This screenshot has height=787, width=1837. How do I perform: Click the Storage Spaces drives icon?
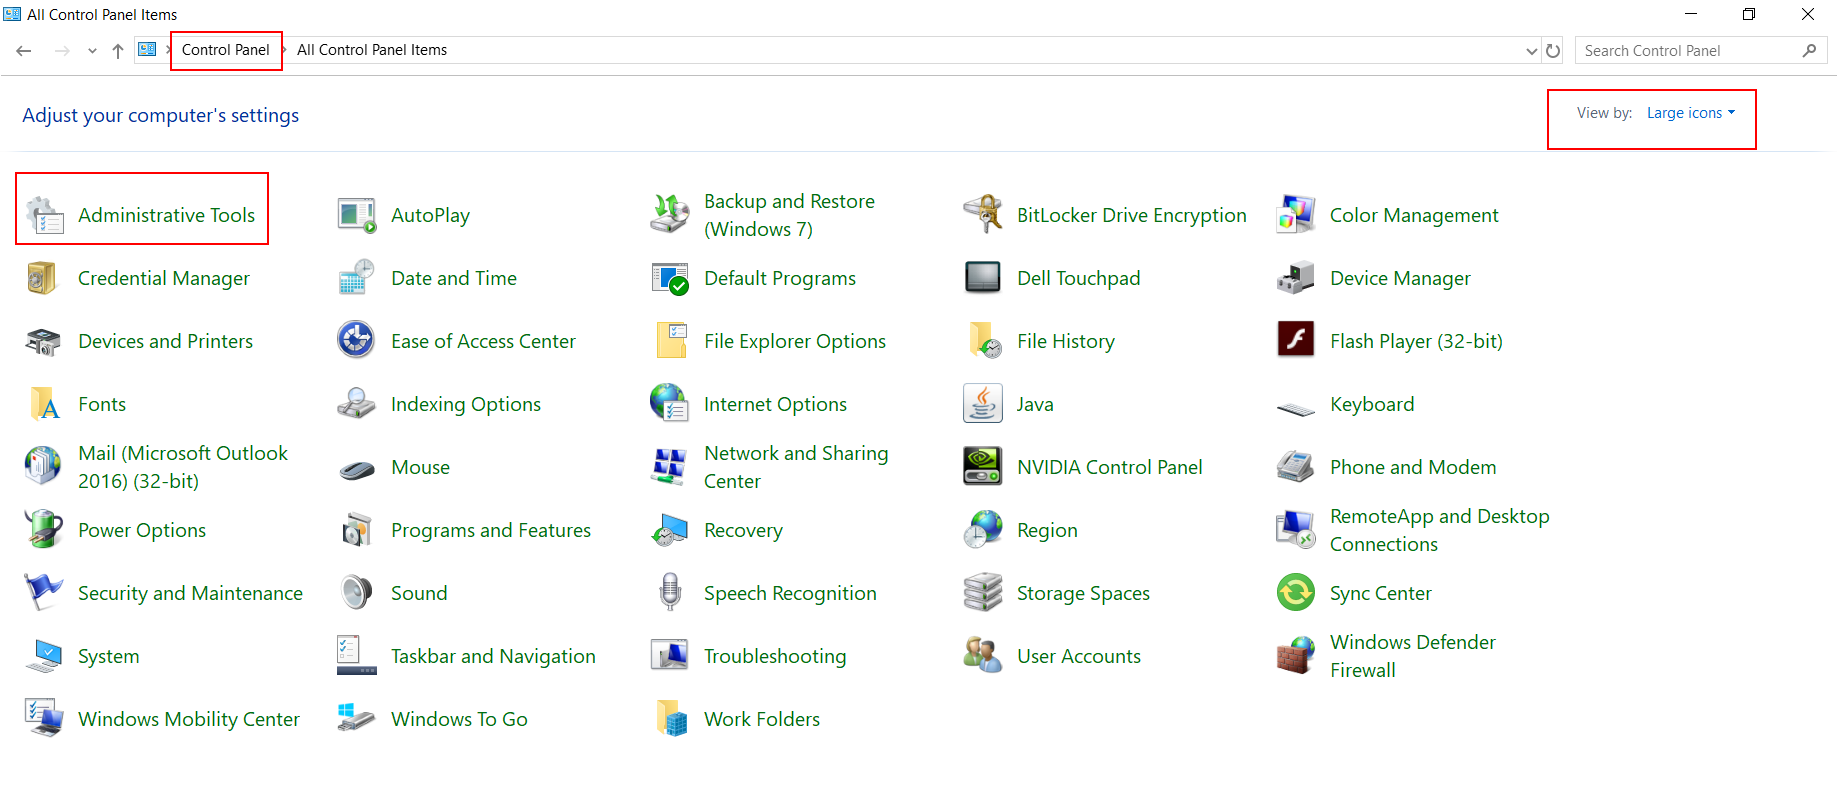click(983, 593)
